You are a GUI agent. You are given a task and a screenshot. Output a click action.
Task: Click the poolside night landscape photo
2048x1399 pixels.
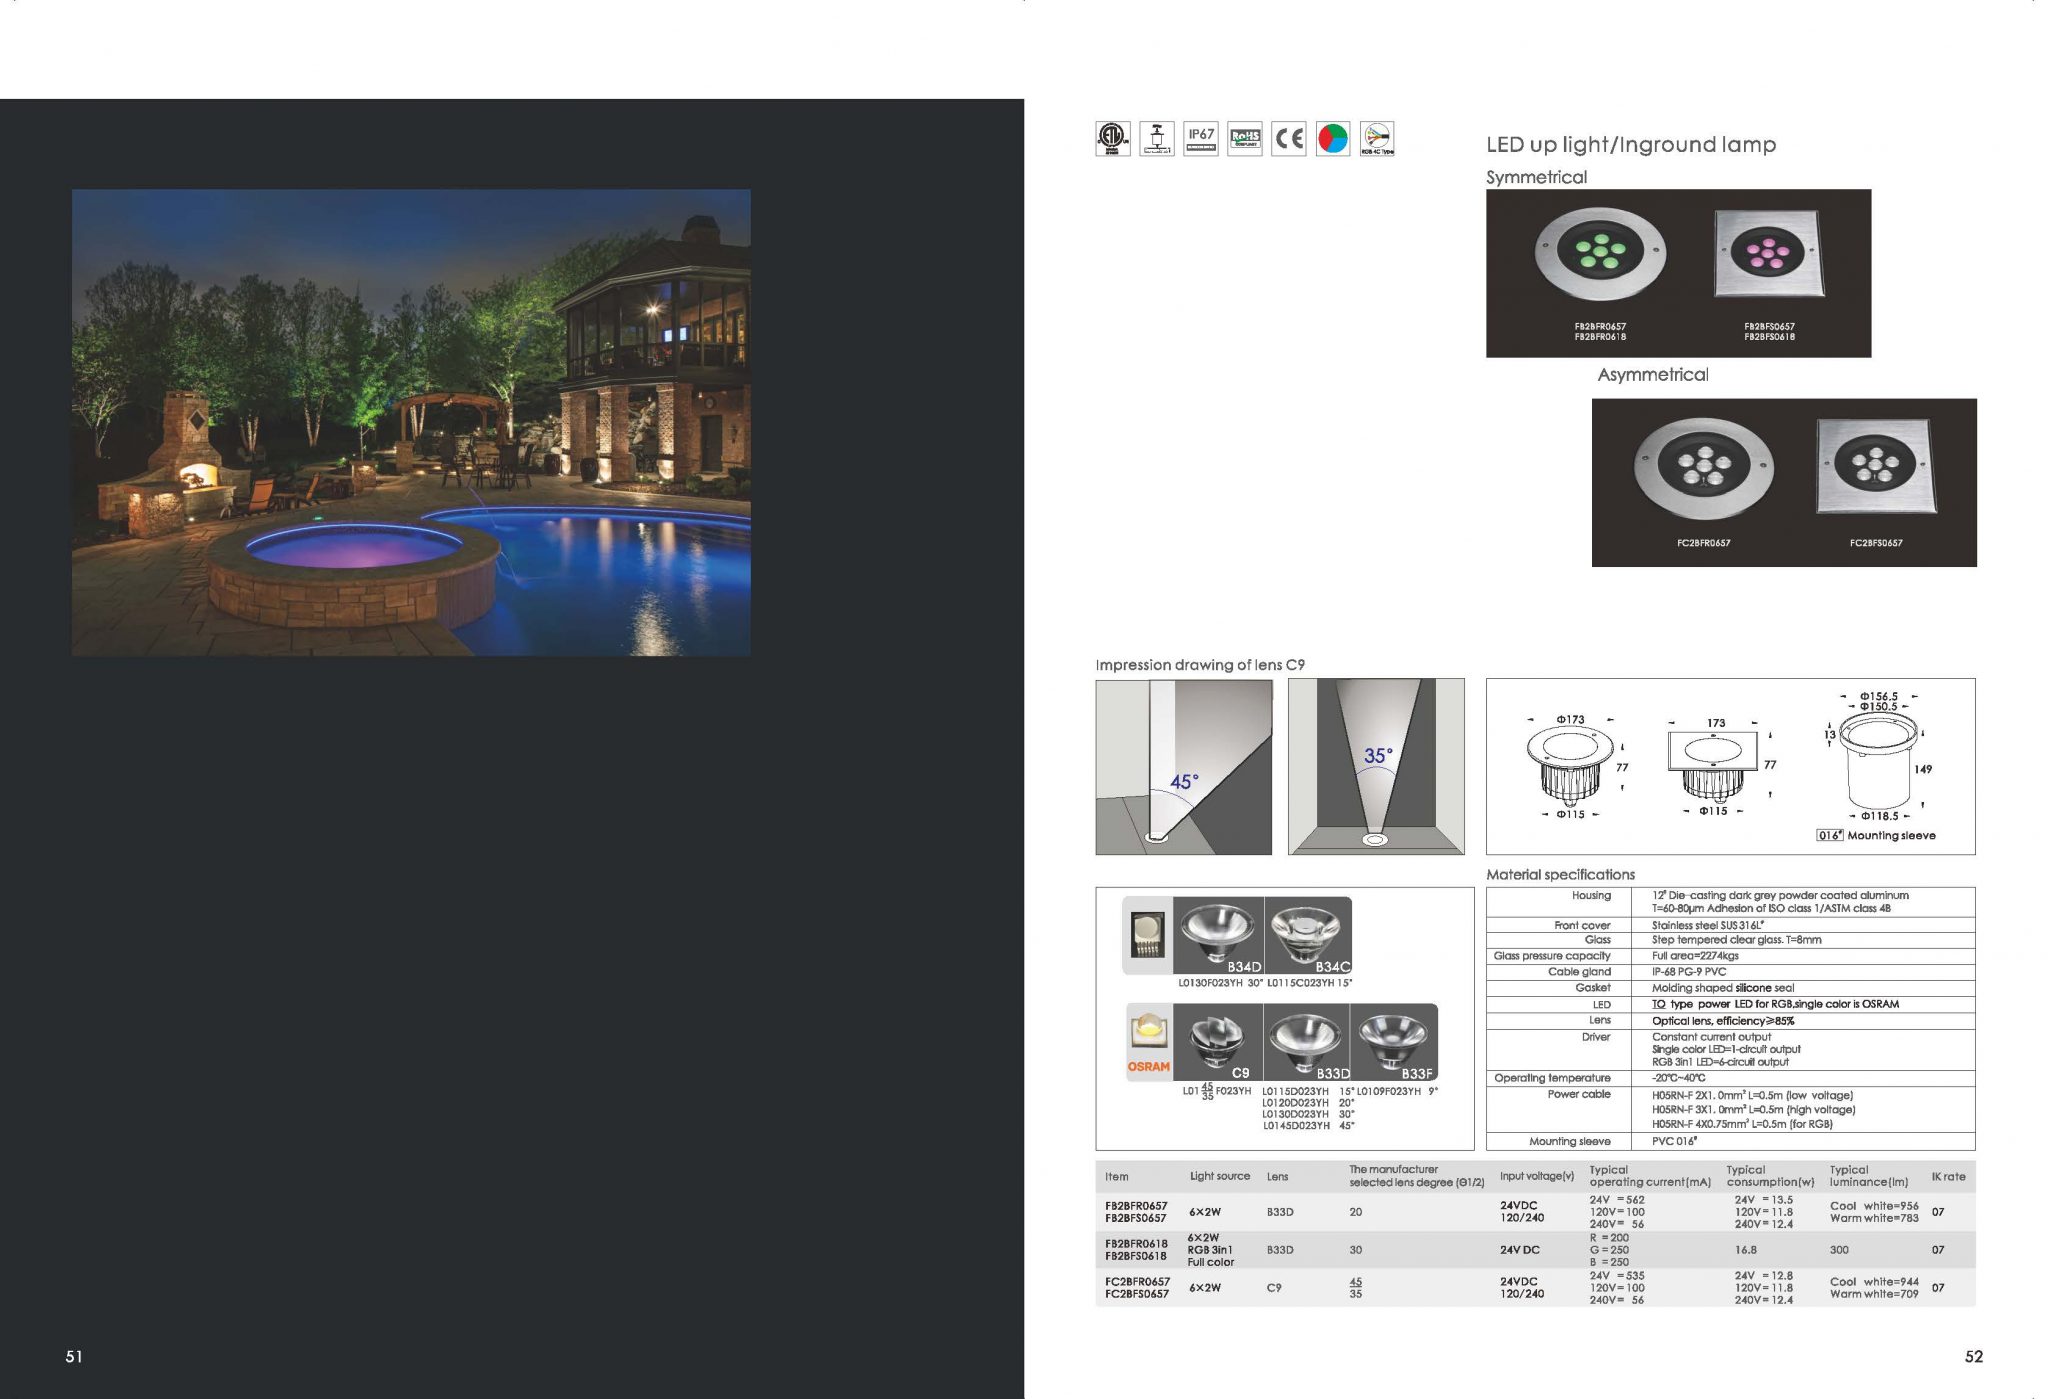411,422
